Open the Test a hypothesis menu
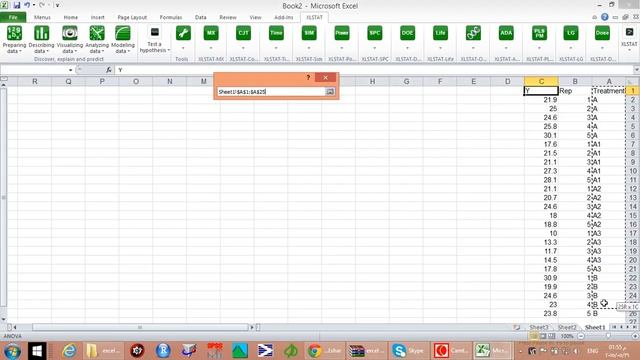 (x=154, y=40)
